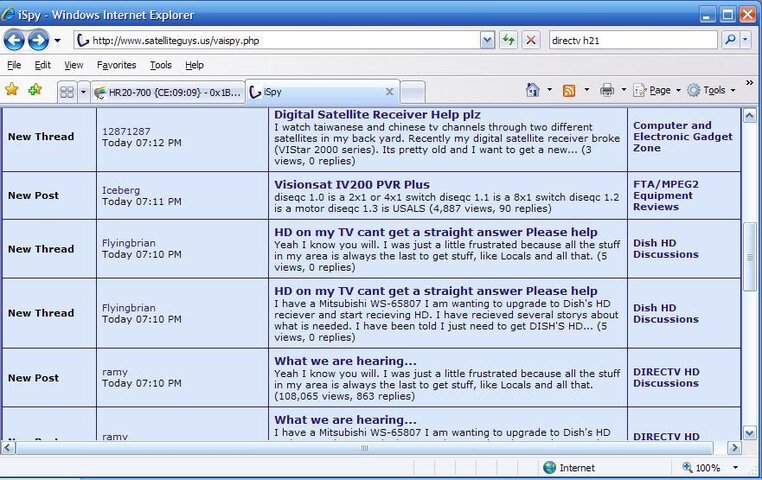Open the Tools menu in menu bar
The height and width of the screenshot is (480, 762).
tap(160, 65)
